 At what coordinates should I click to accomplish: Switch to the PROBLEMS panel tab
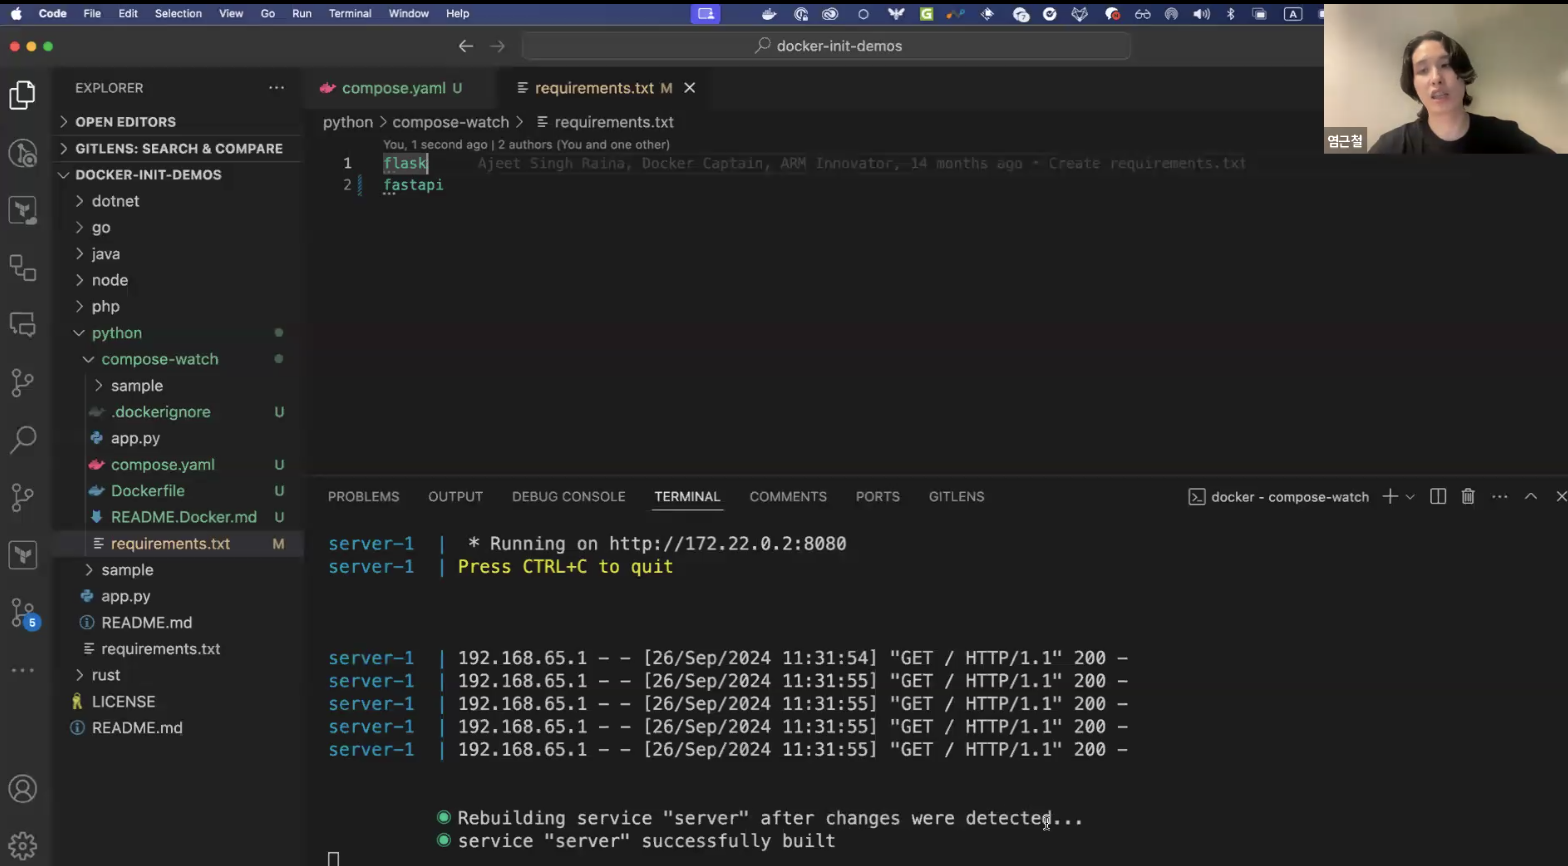click(x=363, y=497)
